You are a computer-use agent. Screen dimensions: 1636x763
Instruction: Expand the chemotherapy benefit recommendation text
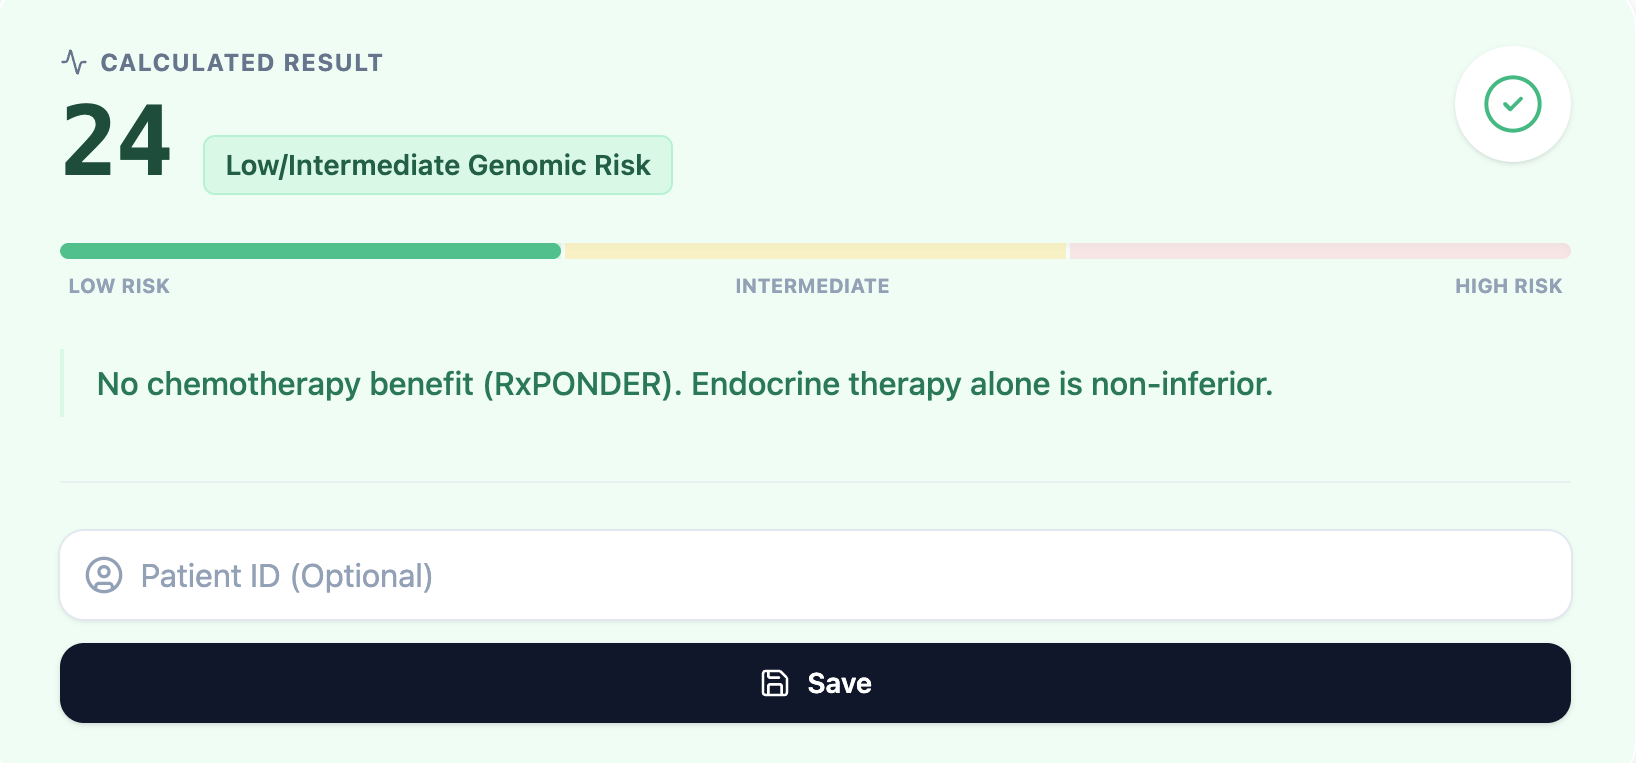[x=683, y=383]
